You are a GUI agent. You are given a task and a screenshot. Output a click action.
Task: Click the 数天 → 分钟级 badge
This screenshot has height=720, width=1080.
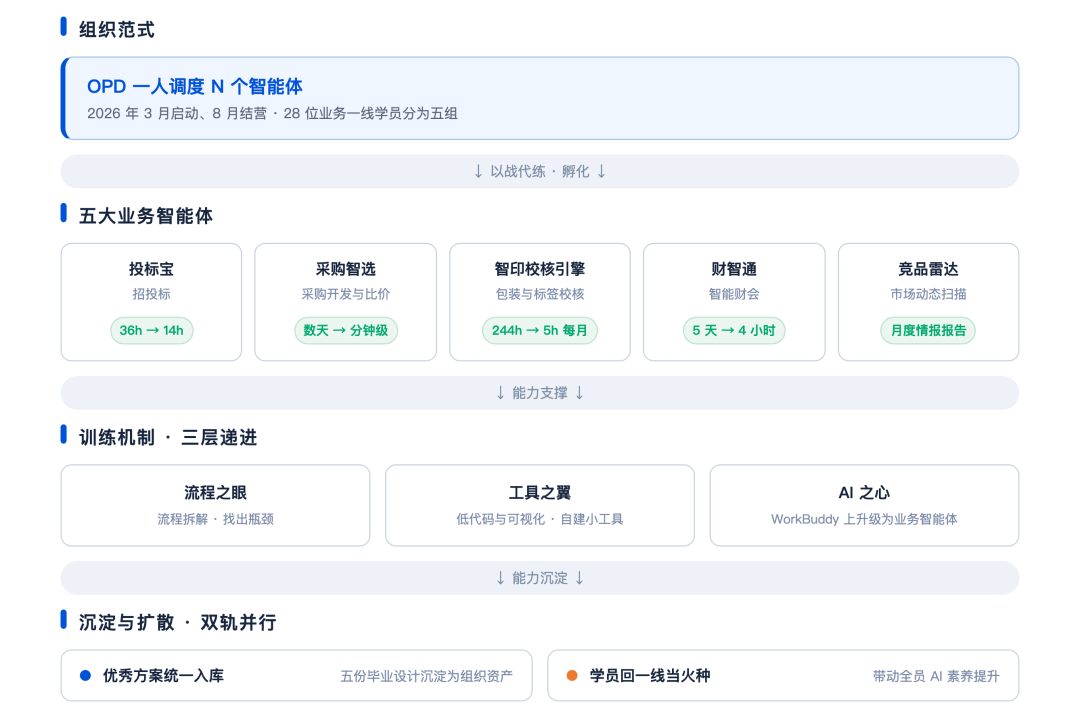pos(345,330)
